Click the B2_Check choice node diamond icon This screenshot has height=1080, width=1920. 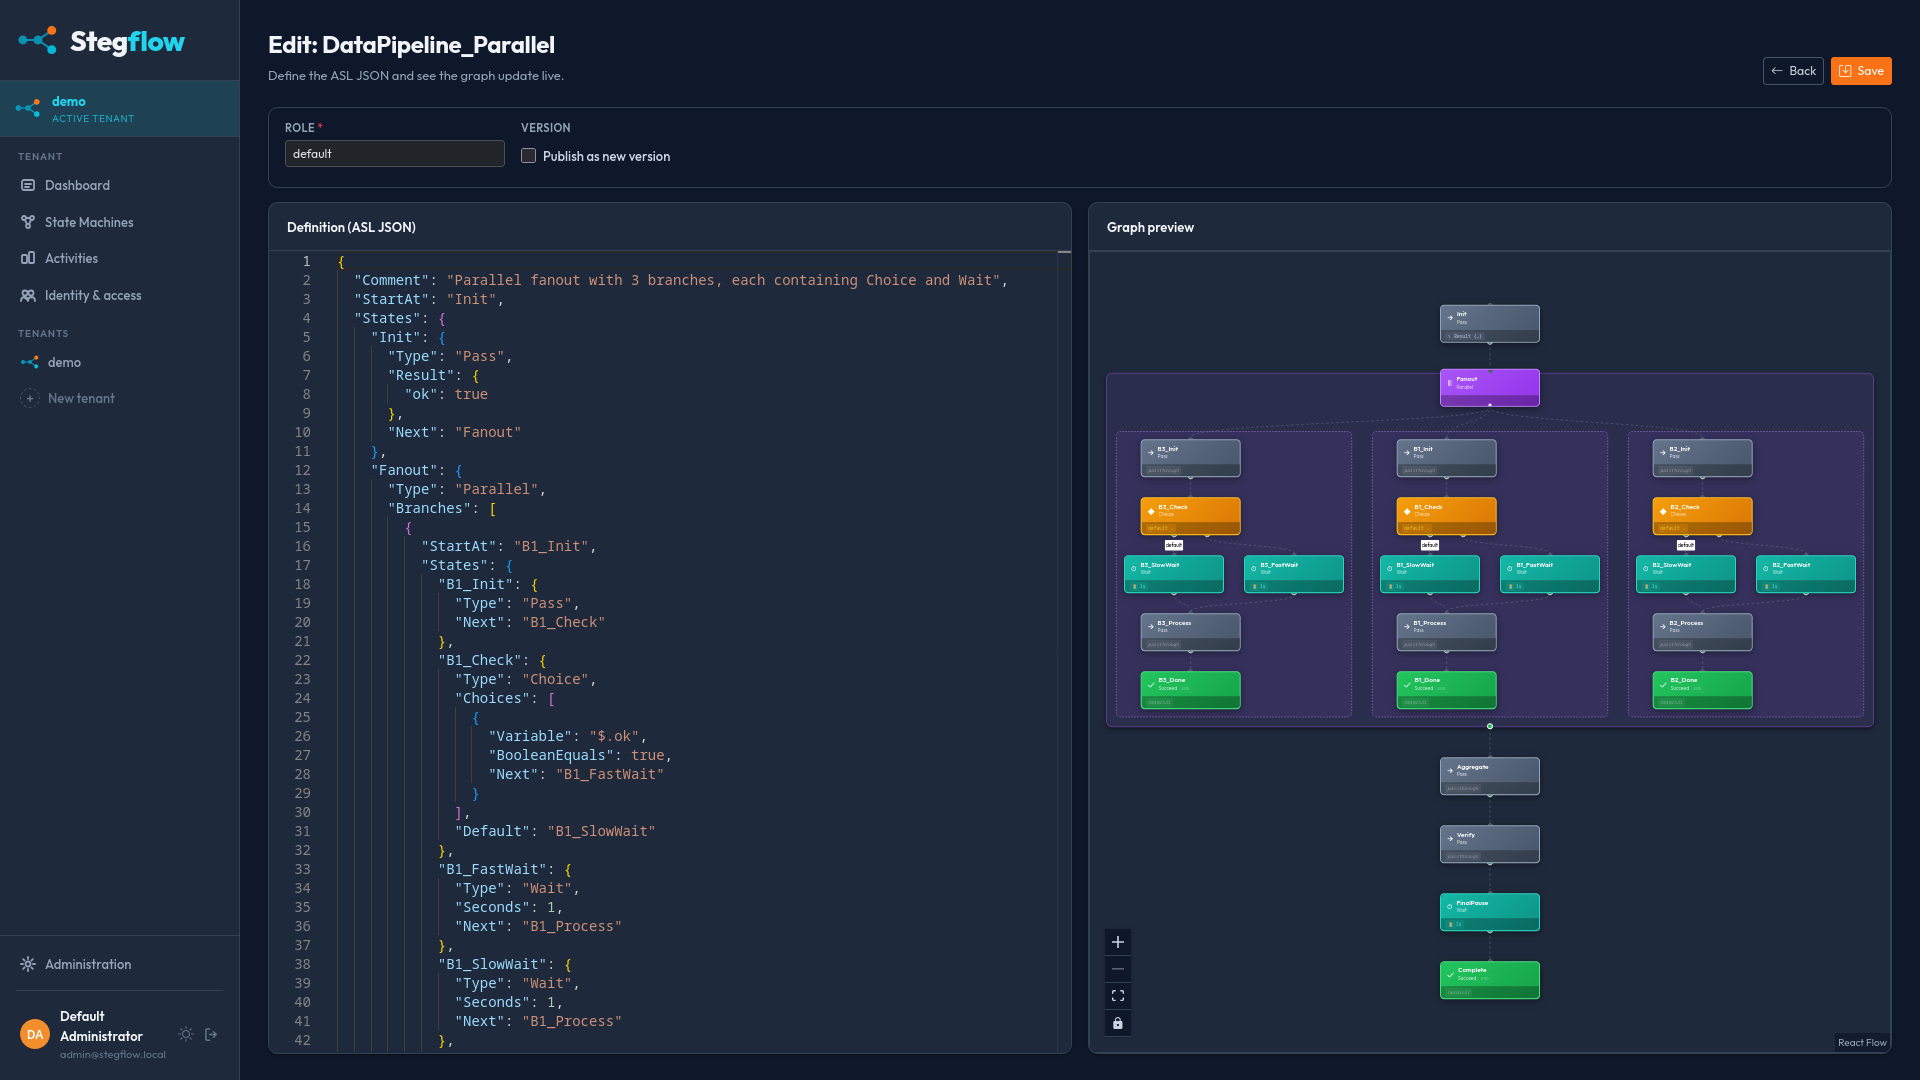[1663, 511]
